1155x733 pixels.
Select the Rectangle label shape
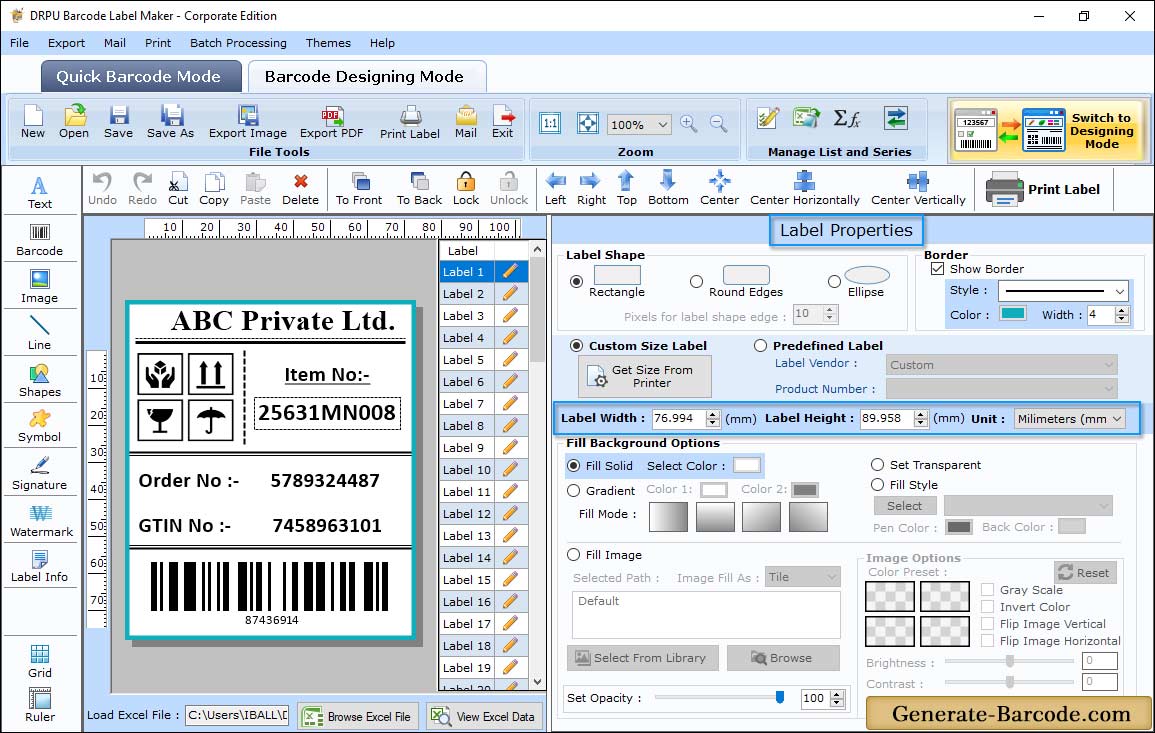(576, 281)
